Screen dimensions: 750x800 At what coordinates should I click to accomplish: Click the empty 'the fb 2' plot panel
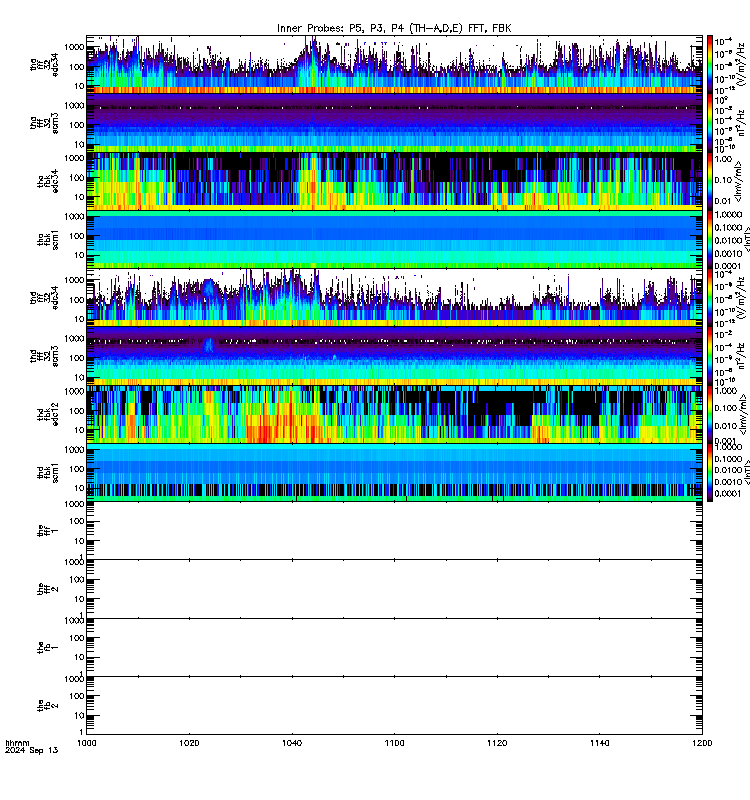click(394, 706)
